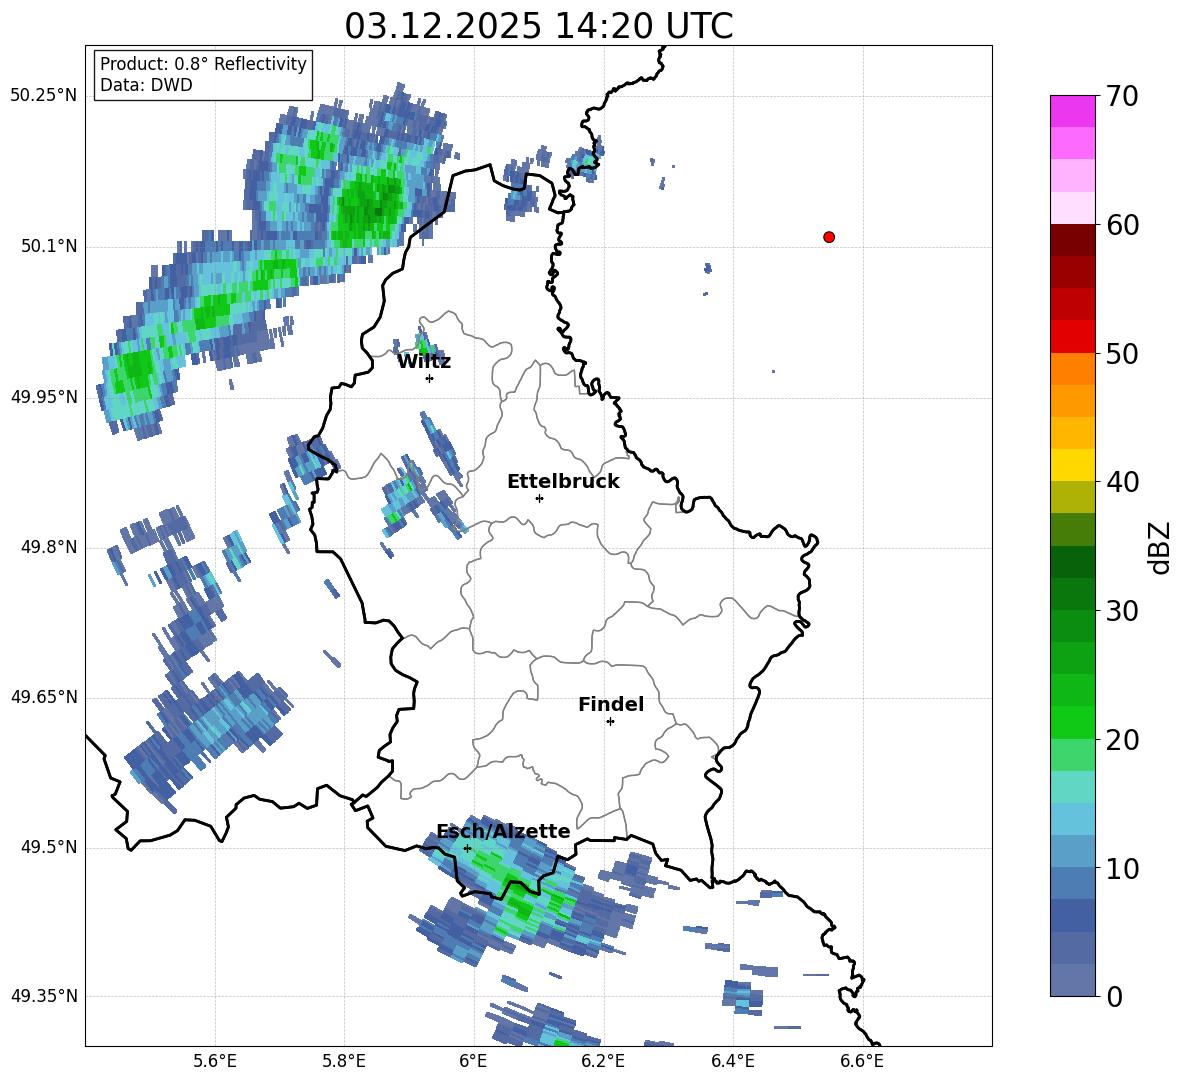
Task: Click the title 03.12.2025 14:20 UTC
Action: tap(538, 26)
